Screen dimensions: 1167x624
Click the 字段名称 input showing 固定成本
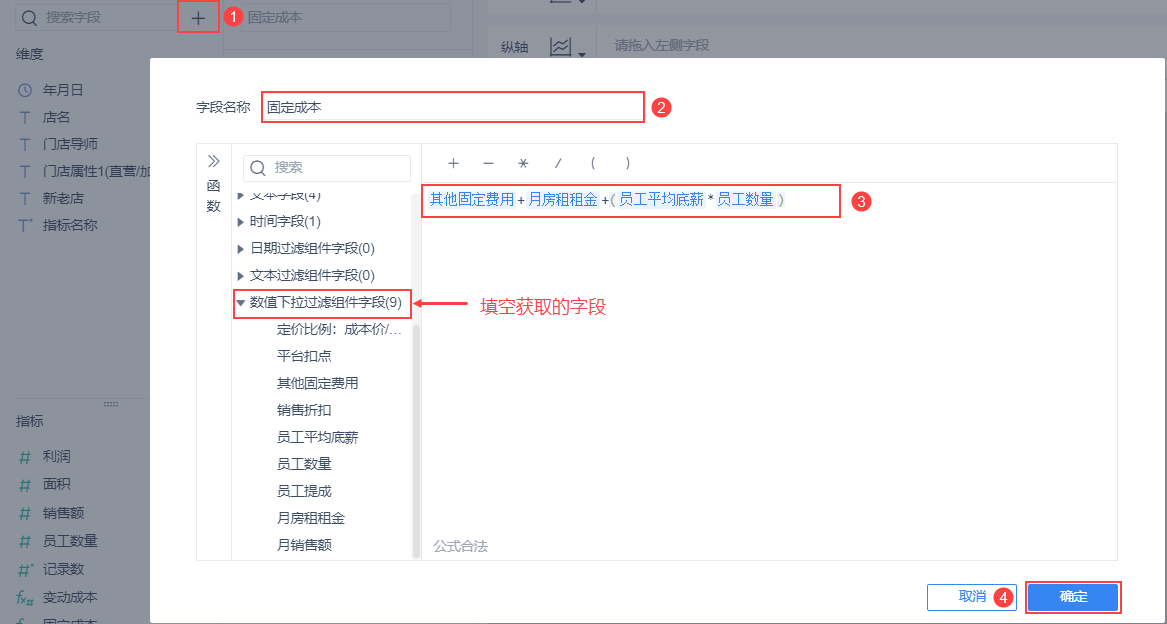pyautogui.click(x=450, y=106)
